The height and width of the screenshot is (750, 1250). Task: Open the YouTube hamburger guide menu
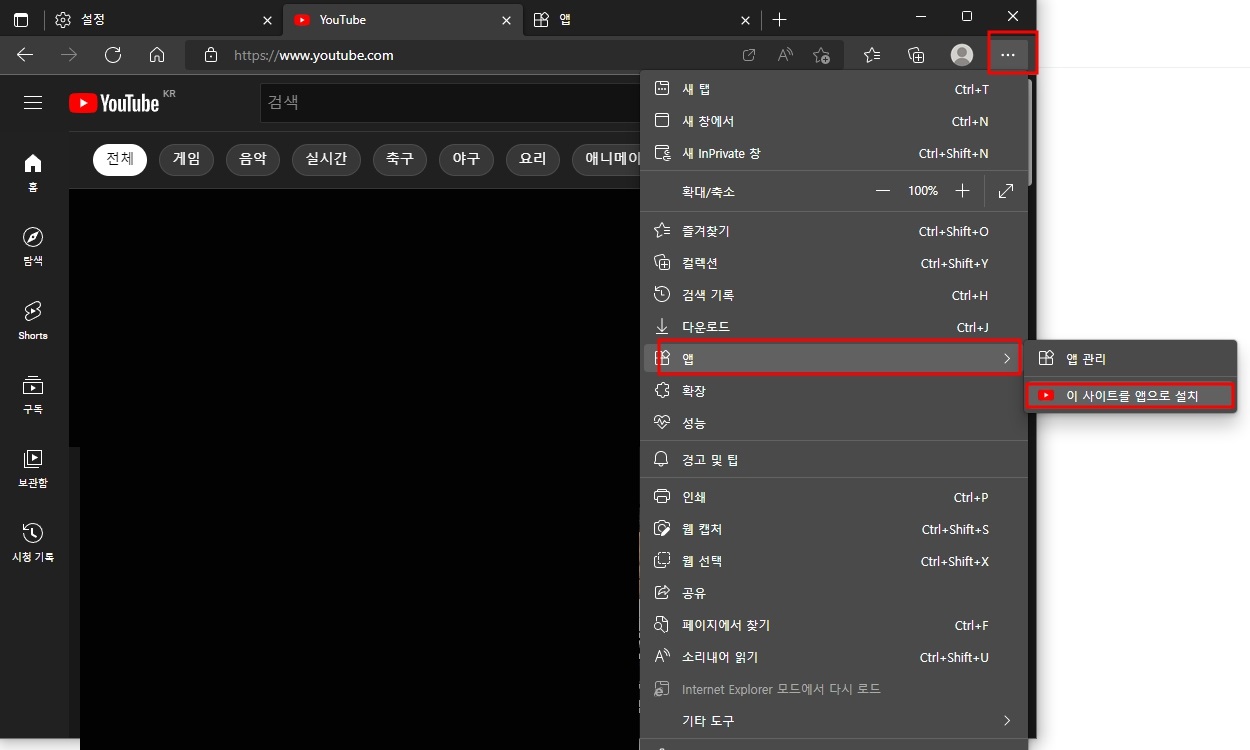[x=32, y=102]
